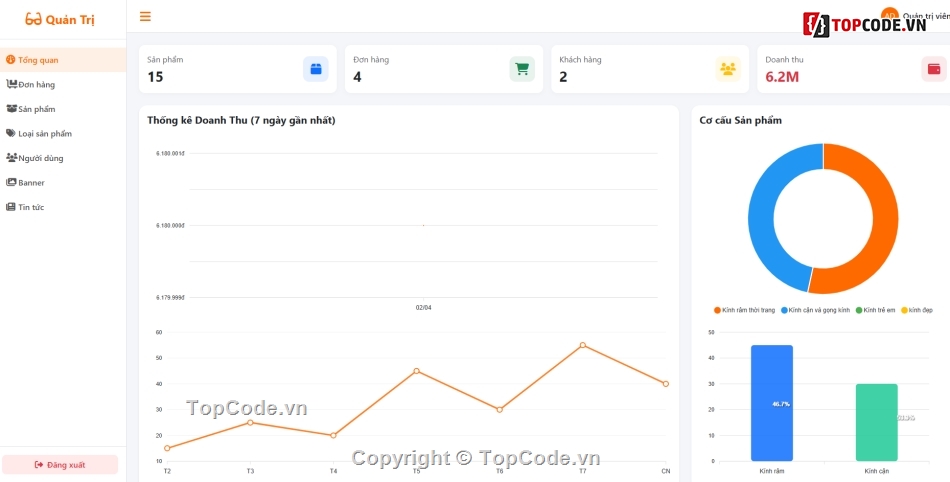Screen dimensions: 950x482
Task: Click the T5 data point on line chart
Action: pos(416,371)
